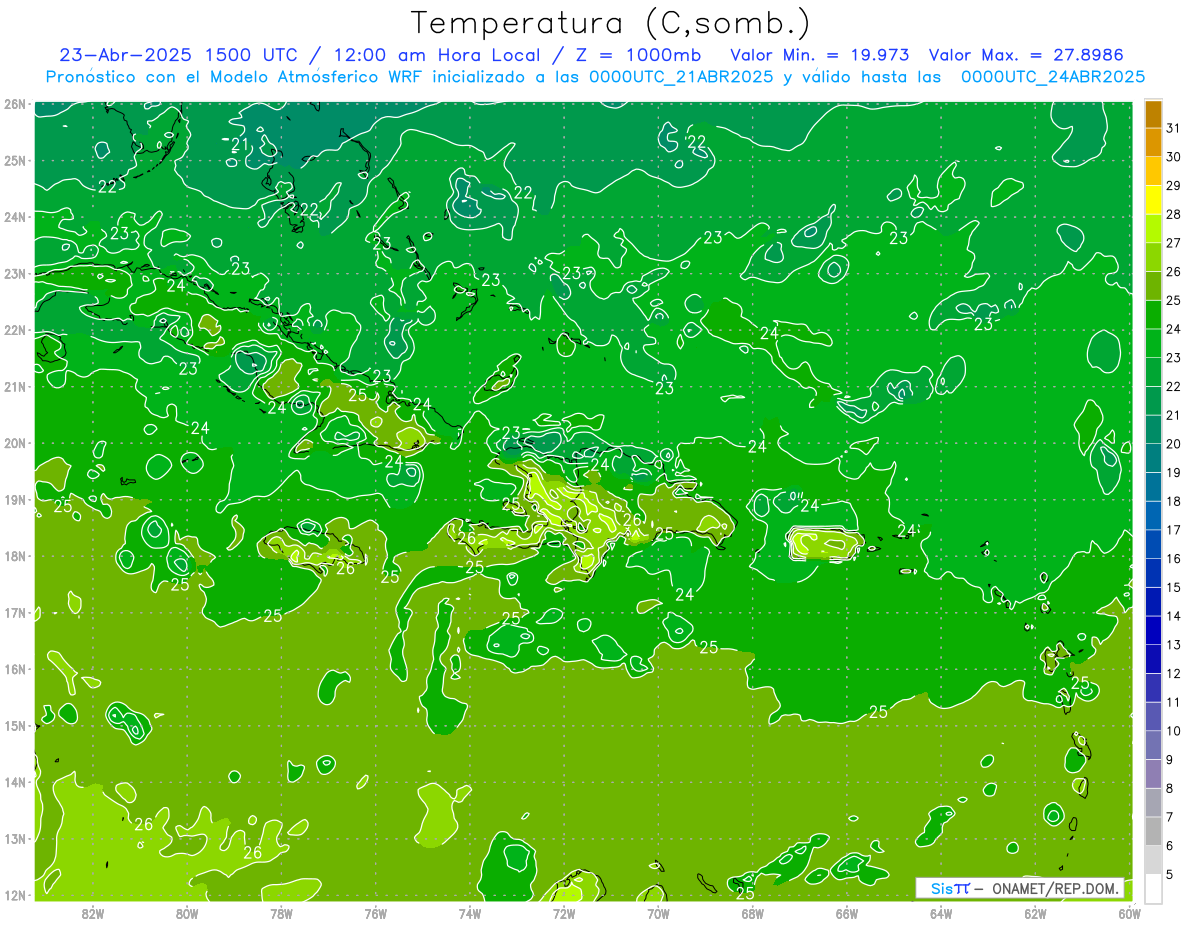Image resolution: width=1200 pixels, height=927 pixels.
Task: Click the '74W' longitude axis label
Action: click(470, 913)
